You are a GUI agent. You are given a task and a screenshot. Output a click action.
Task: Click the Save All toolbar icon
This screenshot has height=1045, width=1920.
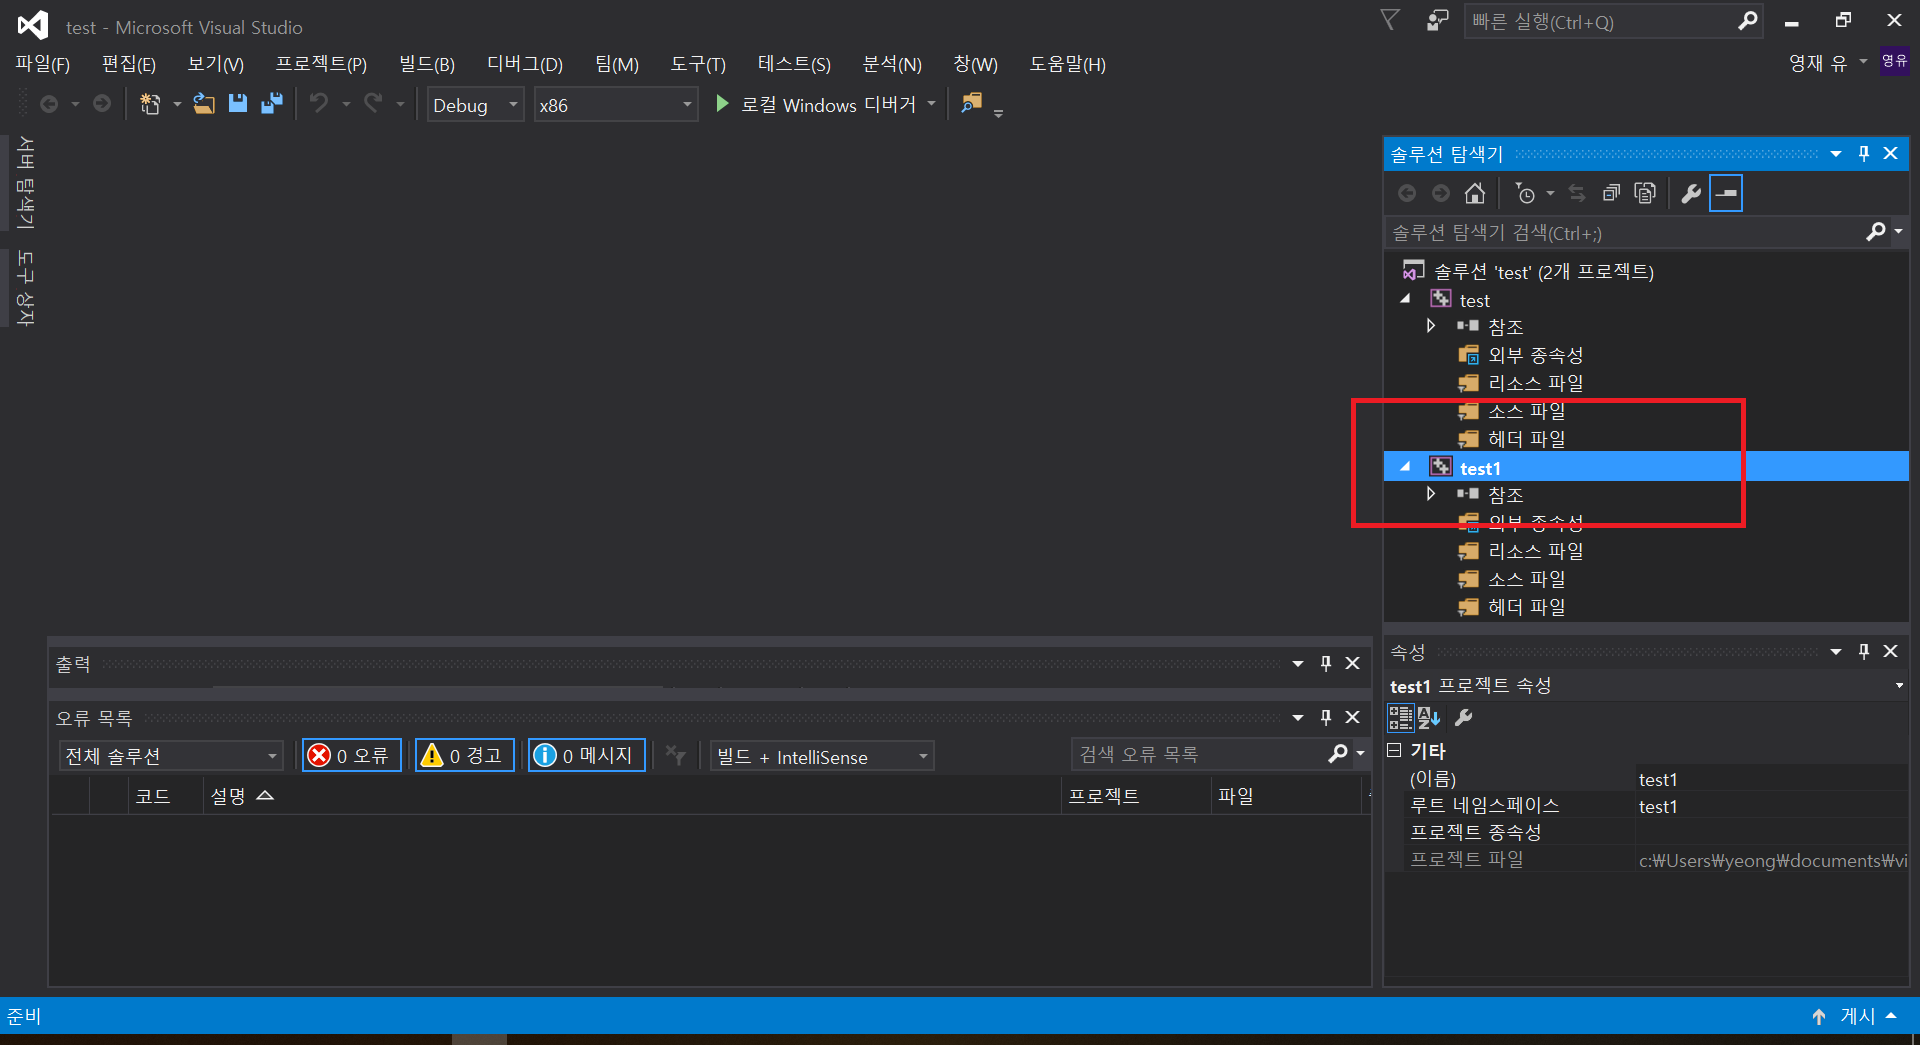coord(272,104)
